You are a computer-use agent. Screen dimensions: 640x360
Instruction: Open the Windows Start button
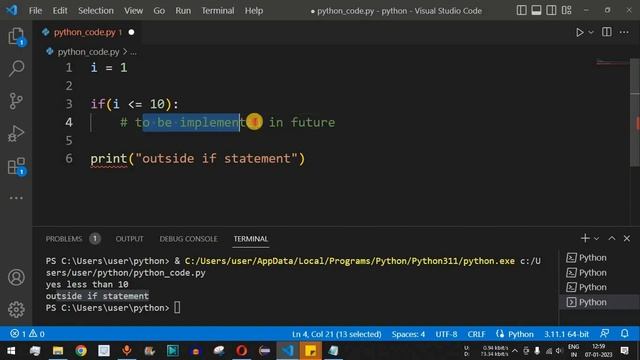(x=11, y=351)
